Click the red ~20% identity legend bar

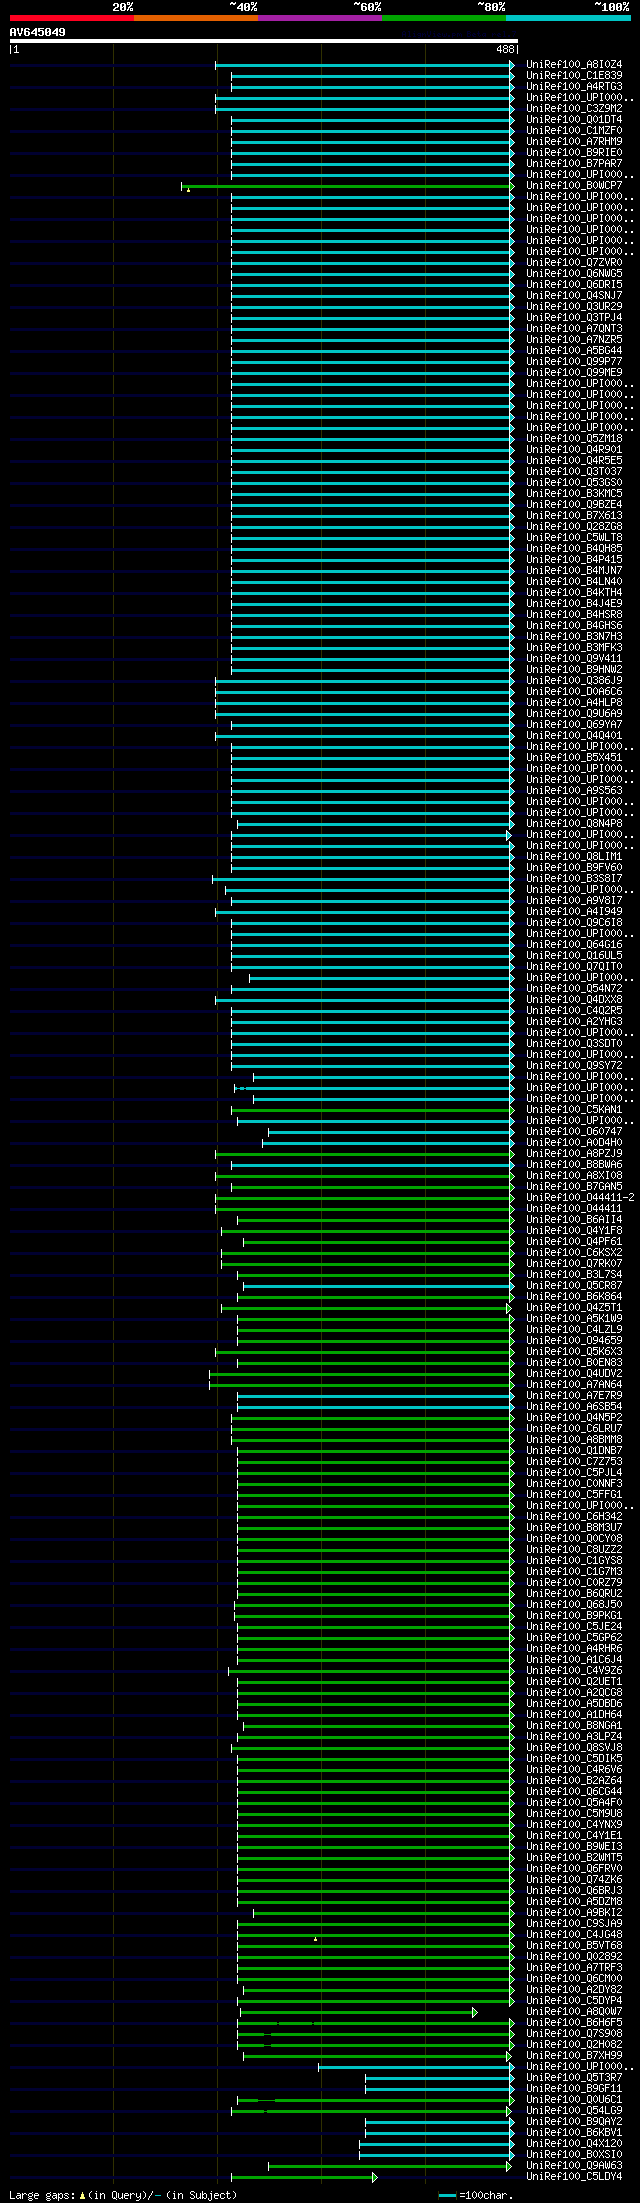[71, 18]
